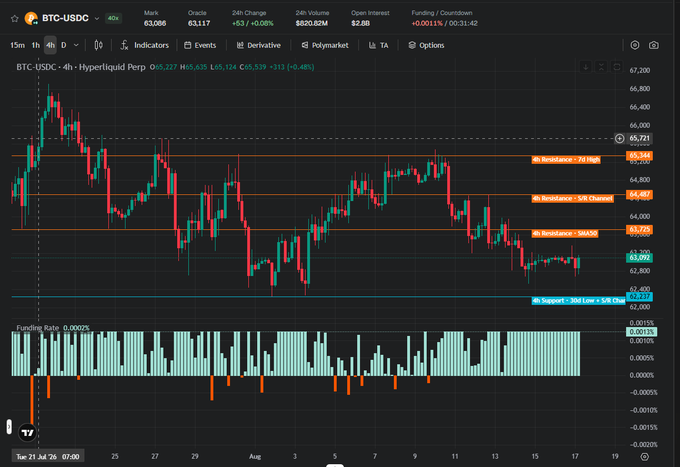Open the Polymarket overlay
The width and height of the screenshot is (680, 467).
click(325, 45)
